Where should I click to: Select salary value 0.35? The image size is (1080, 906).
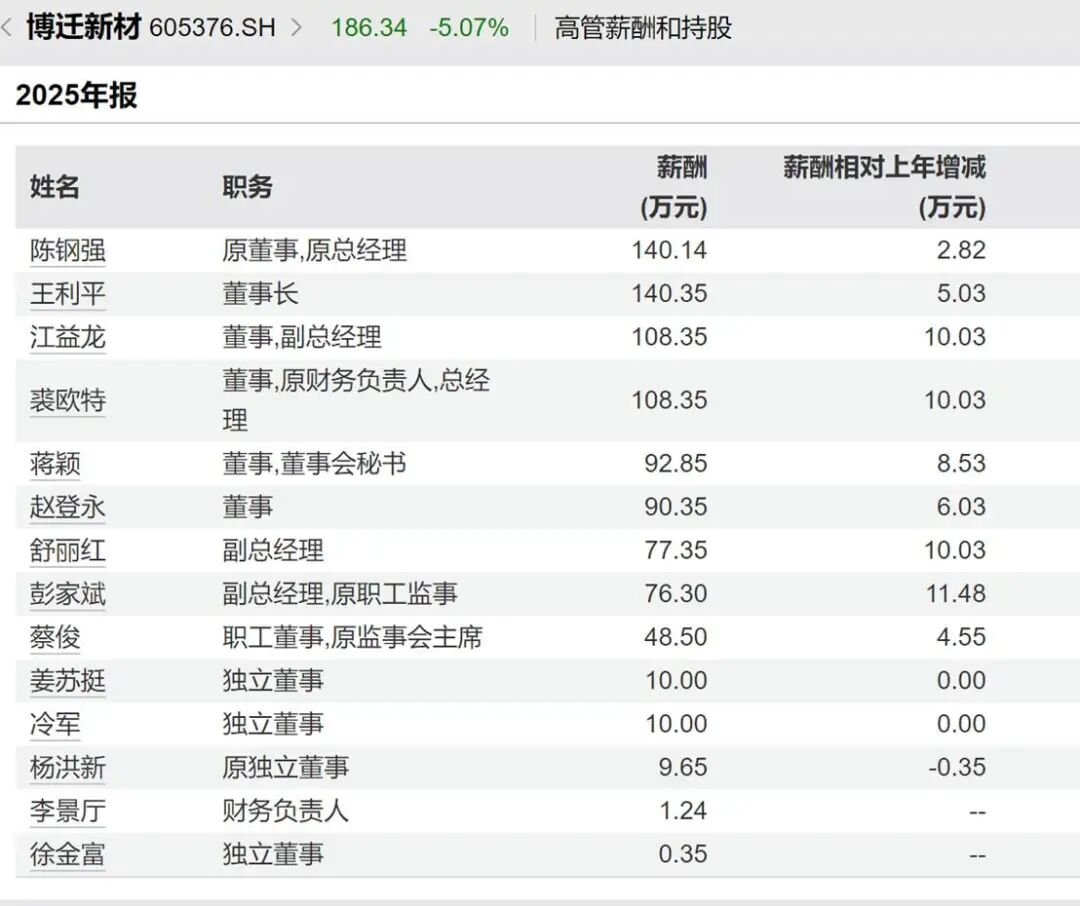coord(683,854)
